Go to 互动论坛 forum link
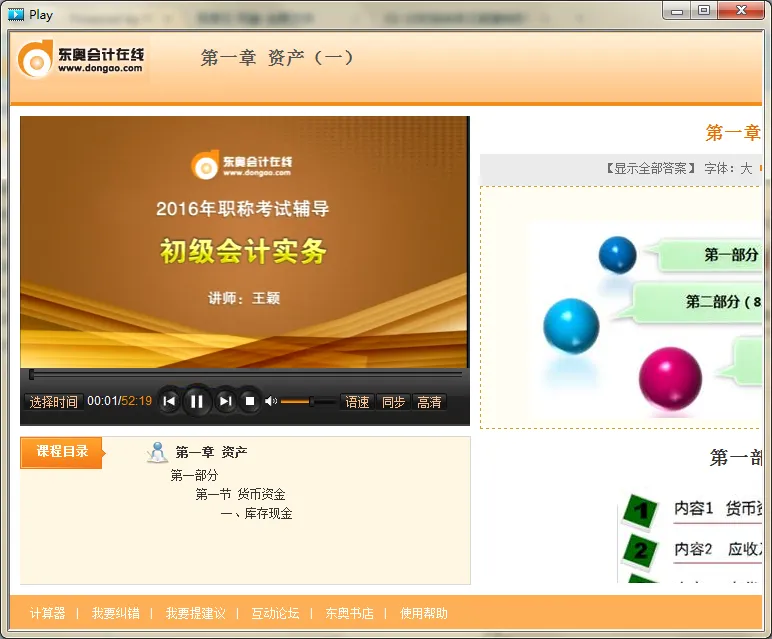The height and width of the screenshot is (639, 772). point(275,613)
